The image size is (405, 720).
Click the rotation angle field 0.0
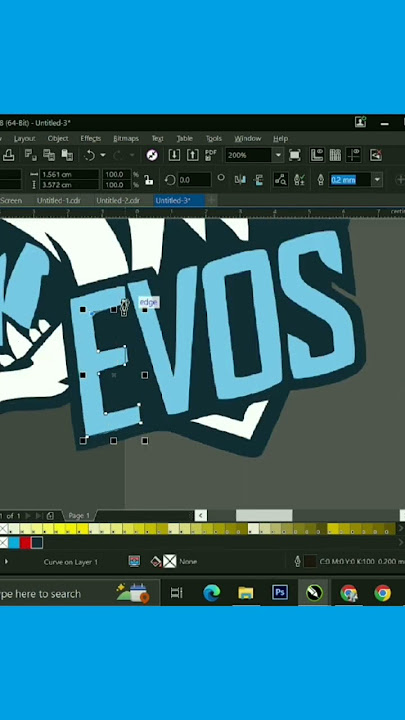[x=194, y=180]
